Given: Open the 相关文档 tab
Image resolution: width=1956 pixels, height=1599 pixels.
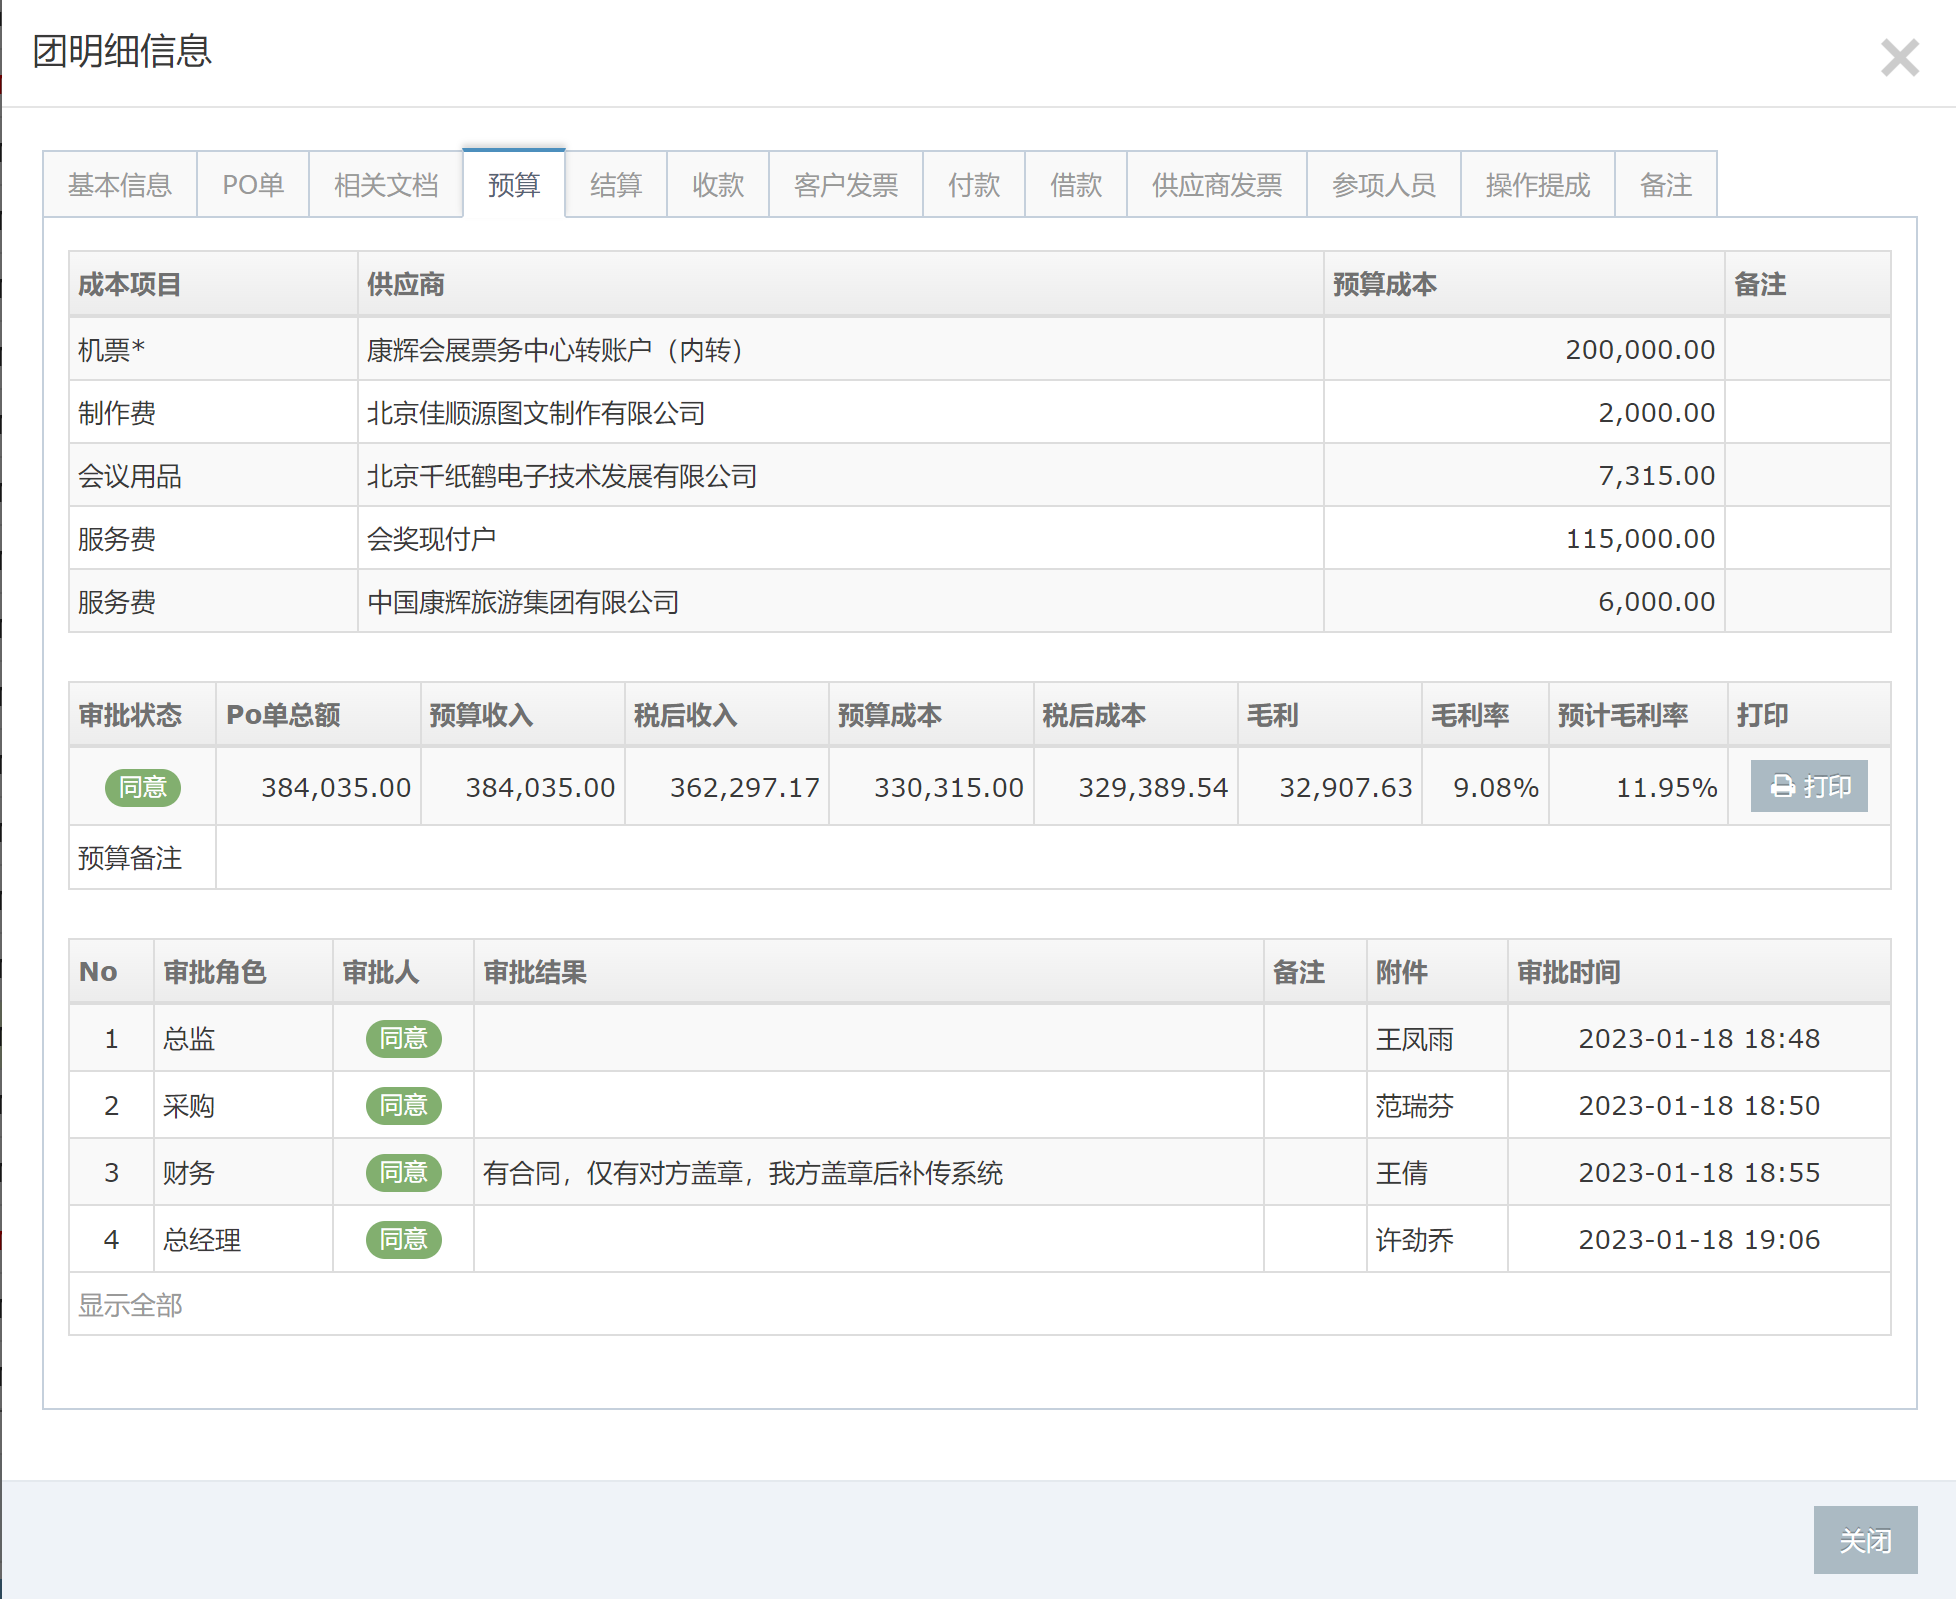Looking at the screenshot, I should [386, 185].
